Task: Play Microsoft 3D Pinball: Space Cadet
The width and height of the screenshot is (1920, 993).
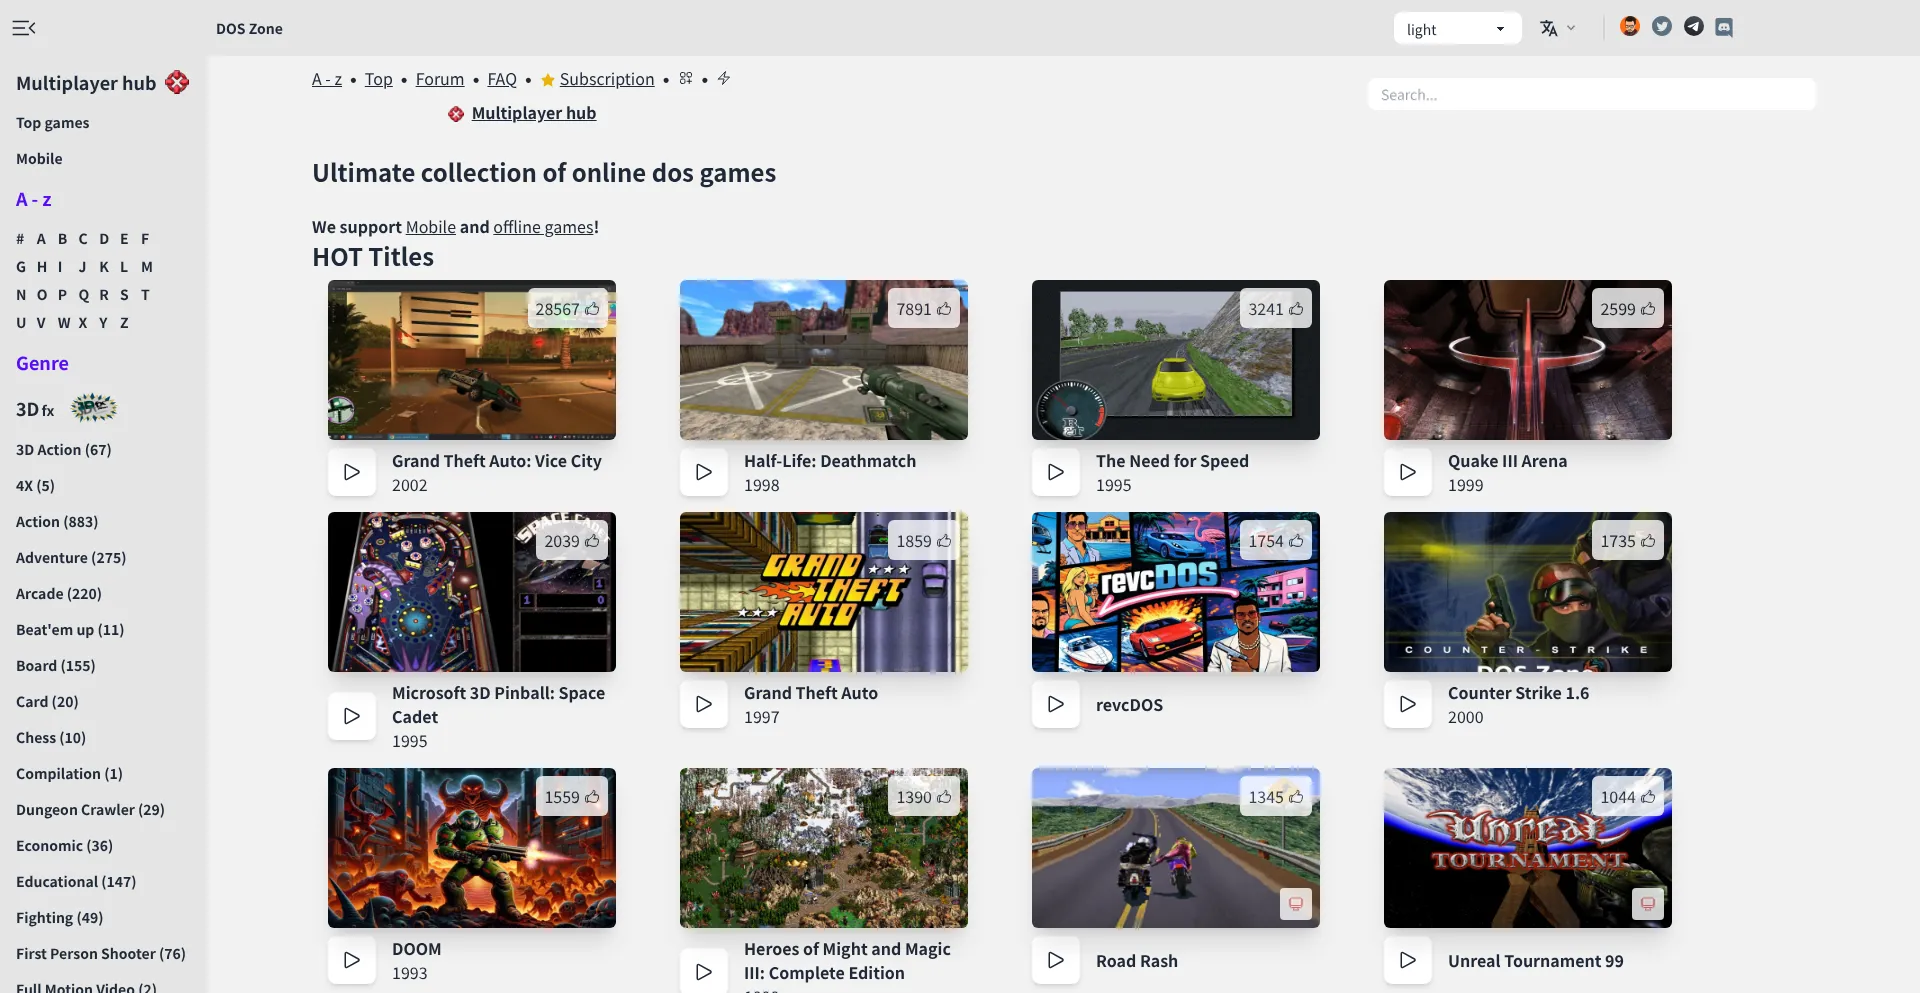Action: tap(352, 716)
